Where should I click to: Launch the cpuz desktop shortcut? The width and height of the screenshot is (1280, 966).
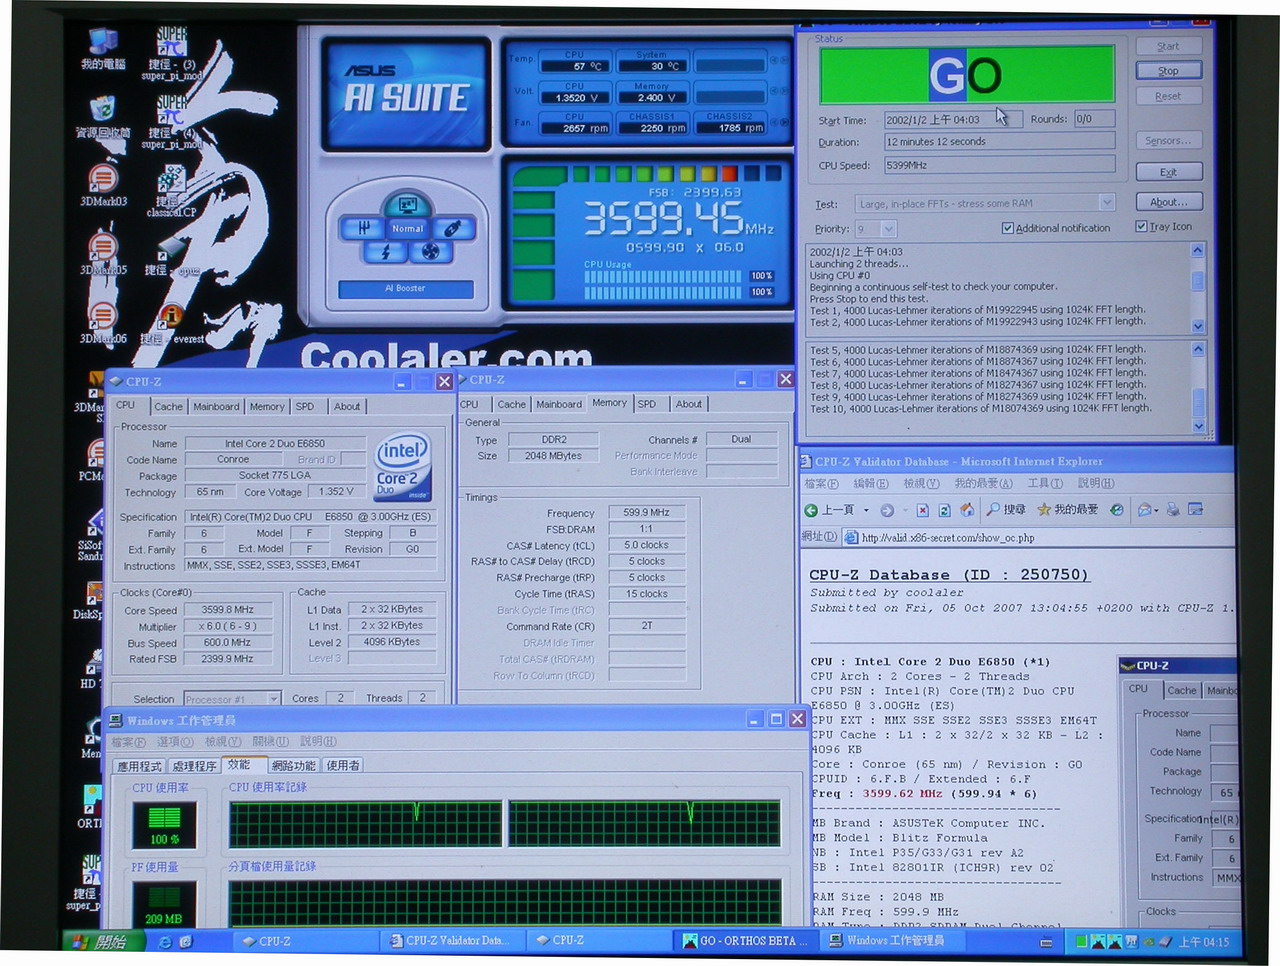click(x=172, y=250)
